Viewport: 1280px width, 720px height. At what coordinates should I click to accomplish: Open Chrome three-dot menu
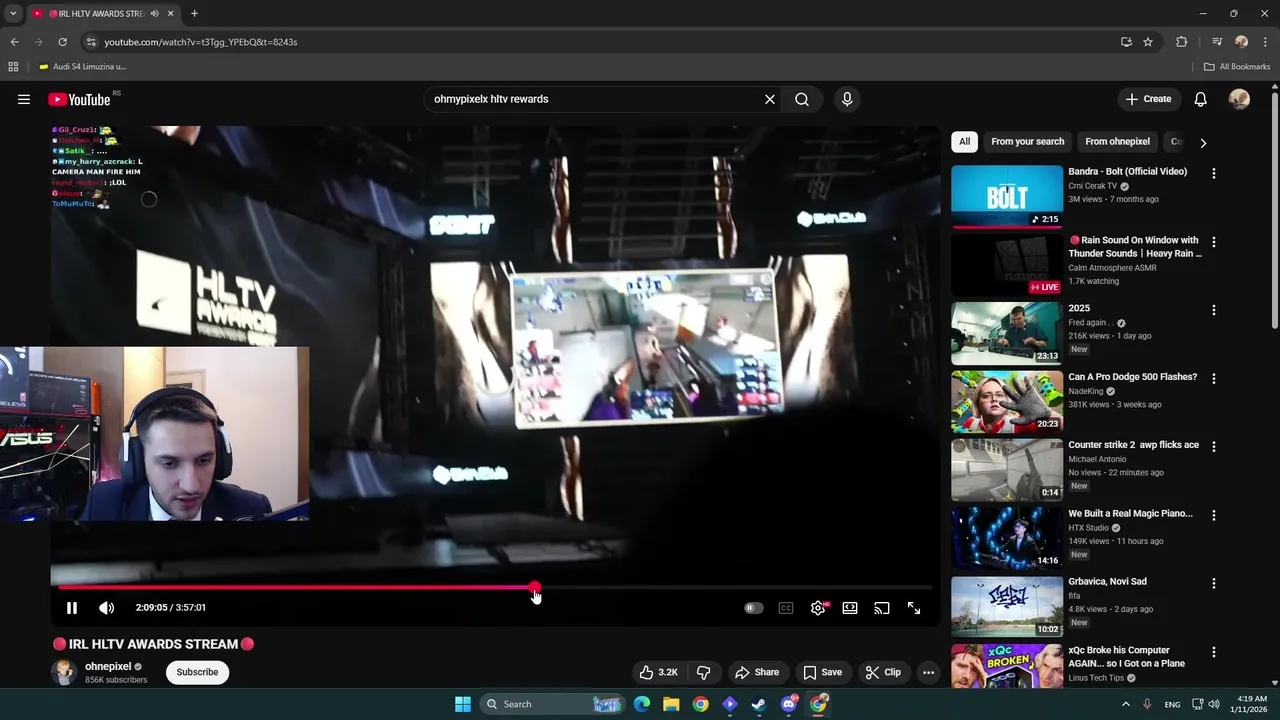pyautogui.click(x=1265, y=42)
